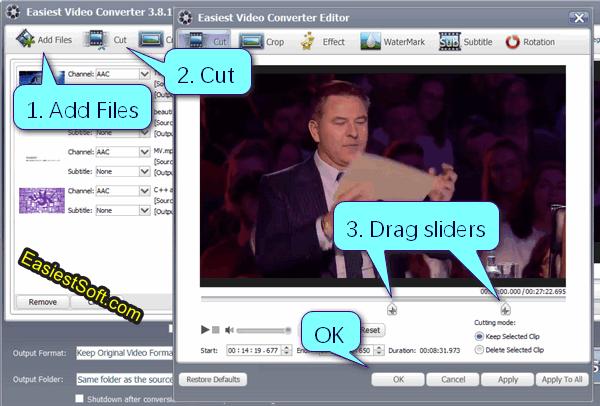The height and width of the screenshot is (406, 600).
Task: Click the video preview area
Action: [x=383, y=176]
